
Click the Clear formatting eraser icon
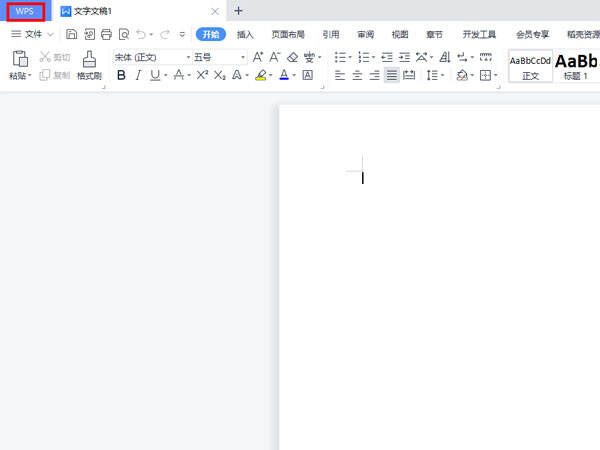[x=292, y=57]
